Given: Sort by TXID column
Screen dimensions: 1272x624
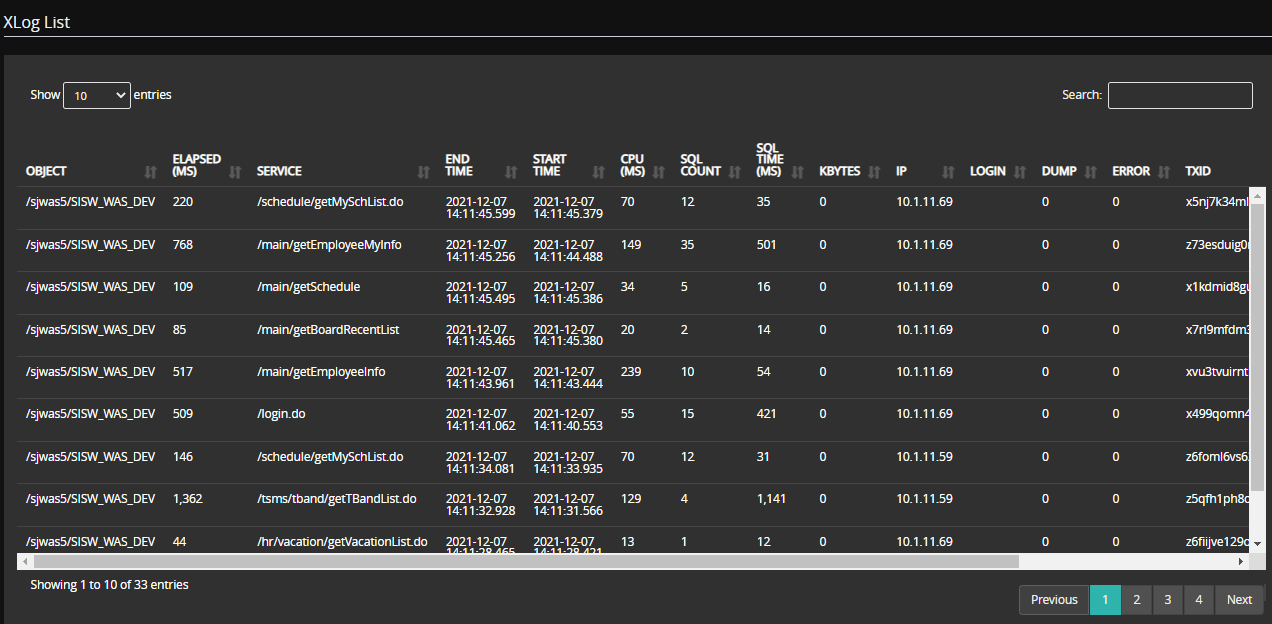Looking at the screenshot, I should [x=1197, y=171].
